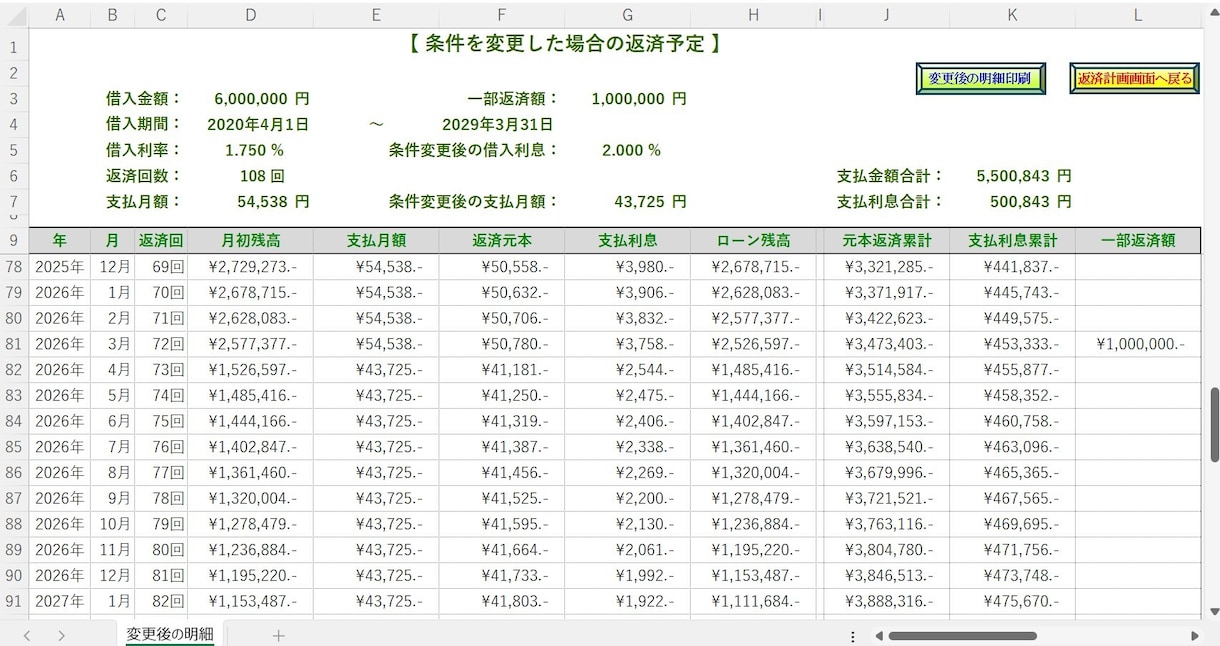The height and width of the screenshot is (646, 1220).
Task: Click the horizontal scrollbar thumb
Action: point(962,636)
